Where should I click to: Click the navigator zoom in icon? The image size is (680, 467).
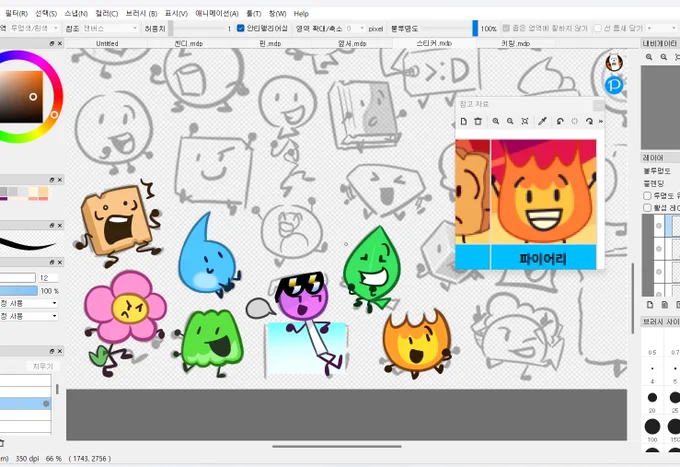coord(649,57)
